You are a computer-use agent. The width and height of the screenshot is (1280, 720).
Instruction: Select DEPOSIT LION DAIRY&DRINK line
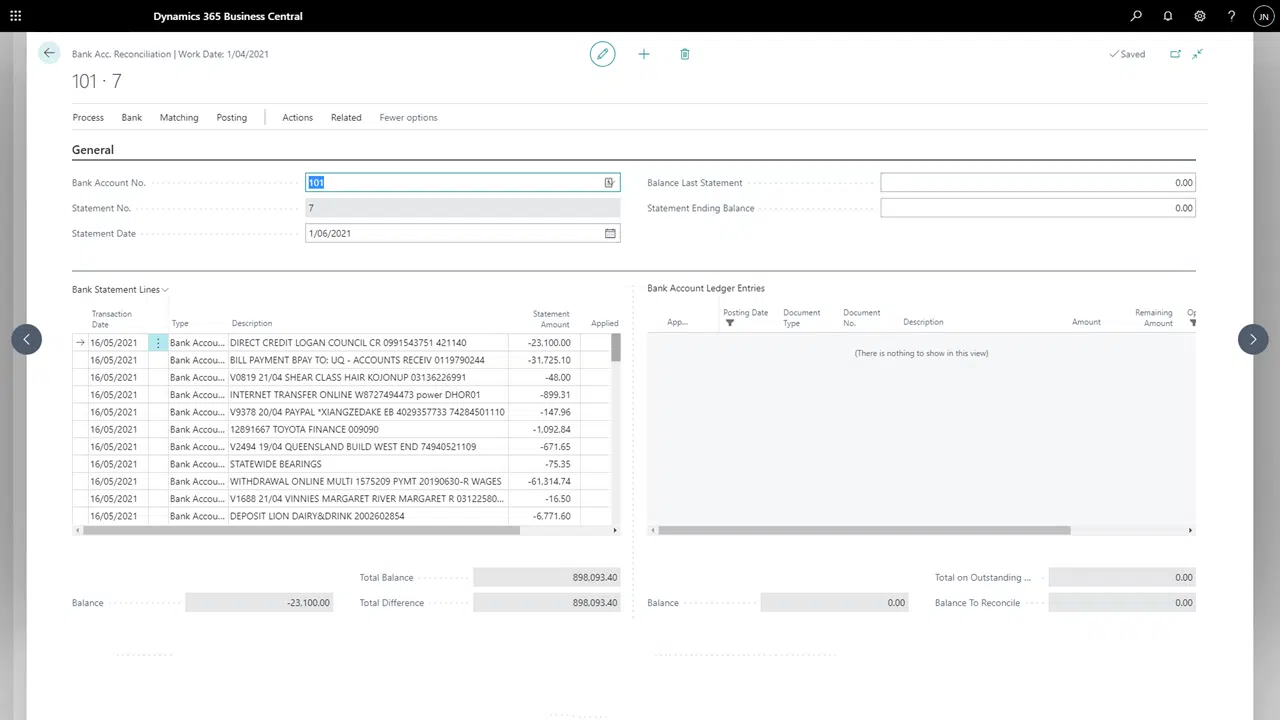317,516
